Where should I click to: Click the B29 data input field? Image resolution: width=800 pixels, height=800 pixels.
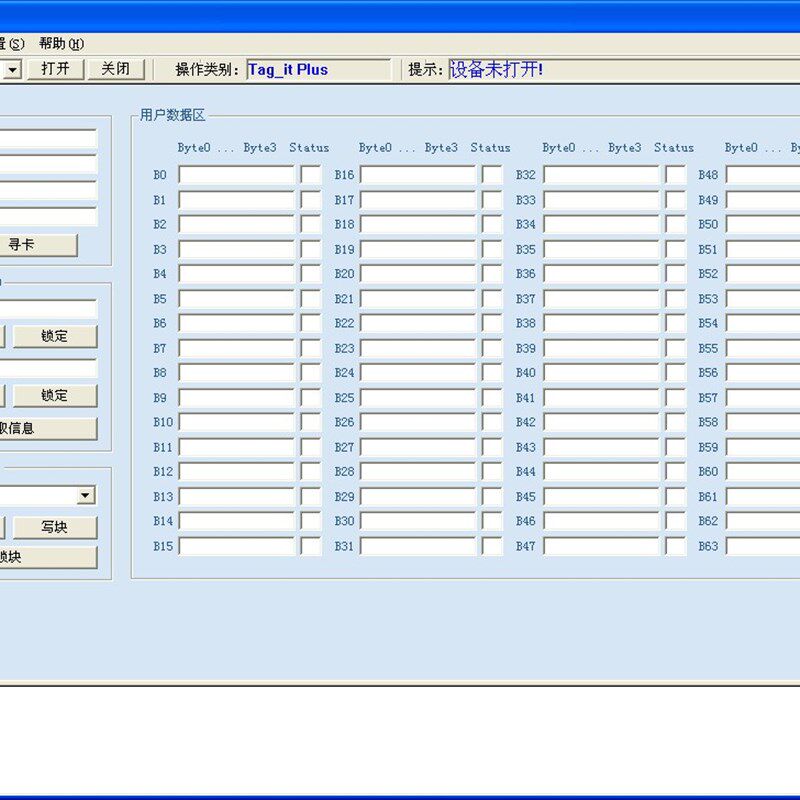(x=418, y=497)
